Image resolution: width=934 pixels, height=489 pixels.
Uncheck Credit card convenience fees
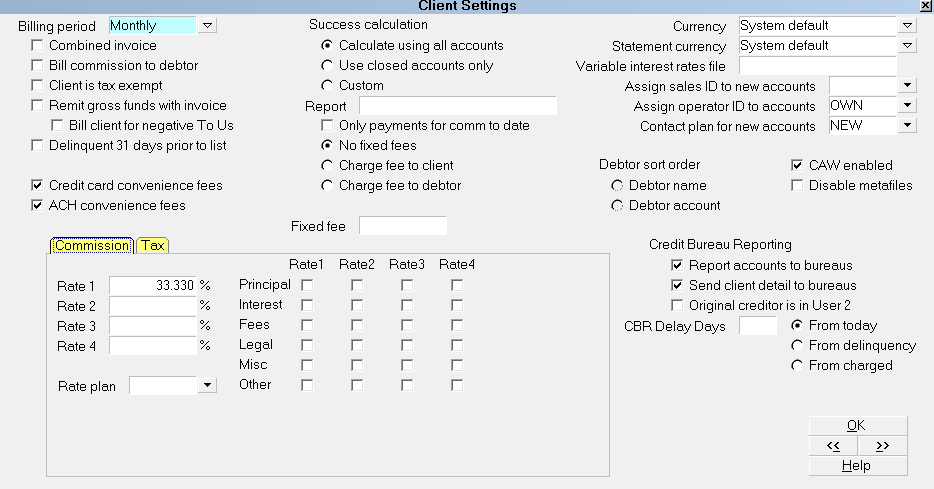click(x=37, y=185)
